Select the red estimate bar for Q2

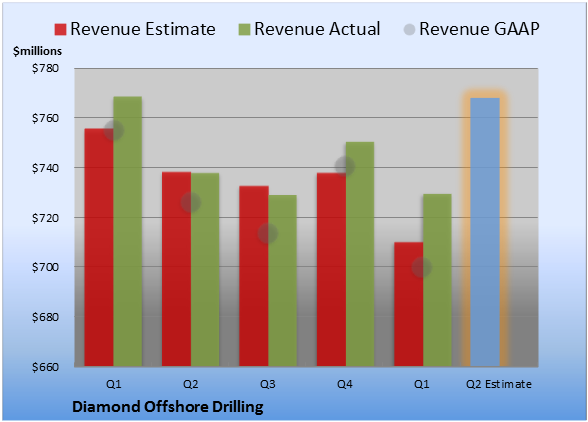tap(176, 269)
